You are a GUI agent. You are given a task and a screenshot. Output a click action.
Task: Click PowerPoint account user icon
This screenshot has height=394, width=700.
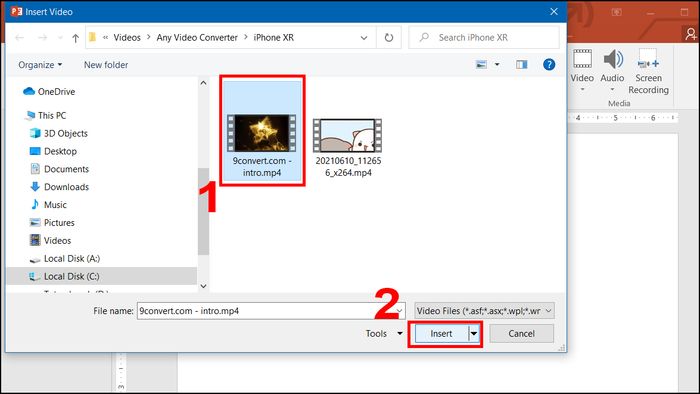(691, 33)
